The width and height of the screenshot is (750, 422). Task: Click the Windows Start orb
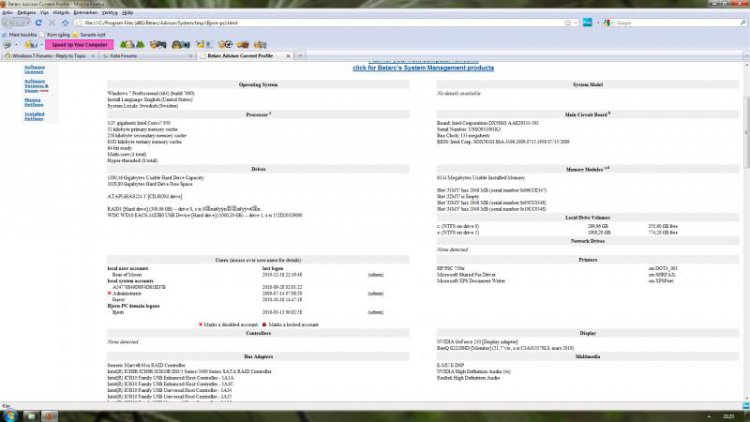pyautogui.click(x=10, y=415)
